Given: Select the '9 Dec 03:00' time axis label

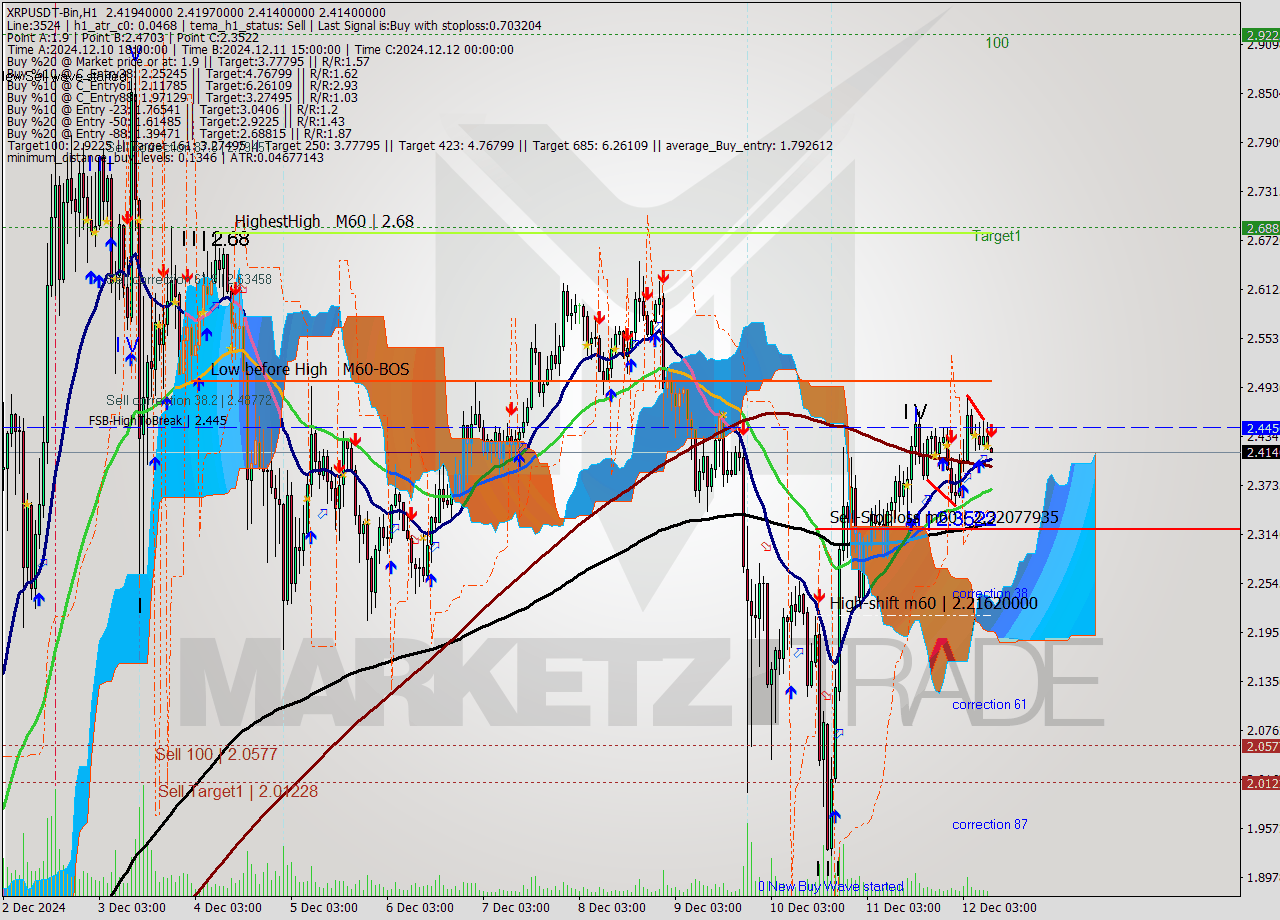Looking at the screenshot, I should pyautogui.click(x=707, y=908).
